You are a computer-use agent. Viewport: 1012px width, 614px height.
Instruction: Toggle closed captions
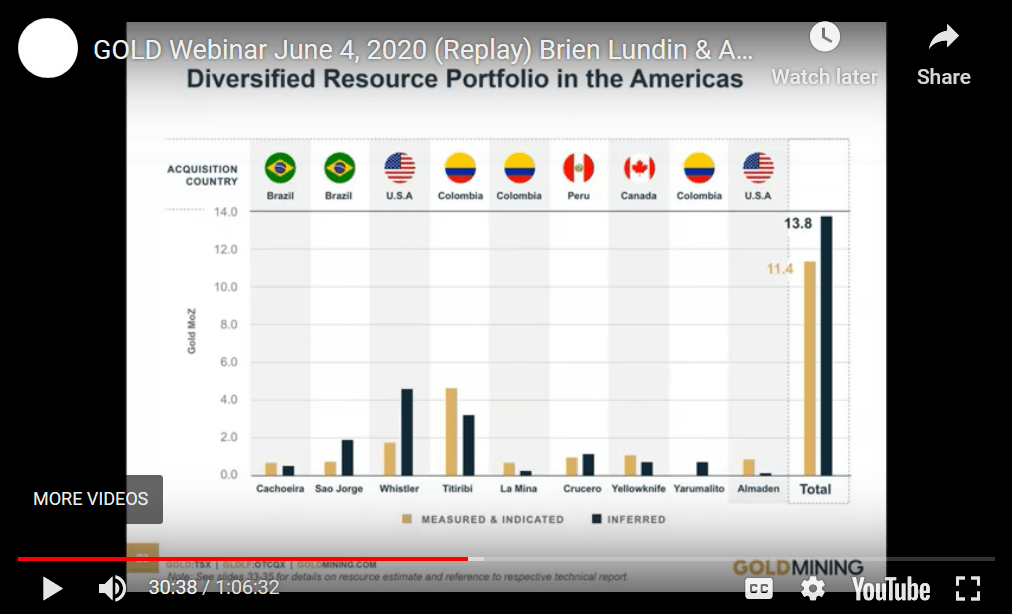pyautogui.click(x=759, y=588)
